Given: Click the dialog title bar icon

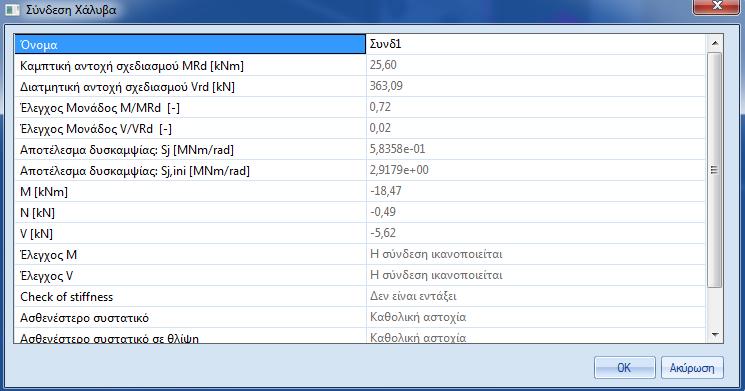Looking at the screenshot, I should 12,10.
